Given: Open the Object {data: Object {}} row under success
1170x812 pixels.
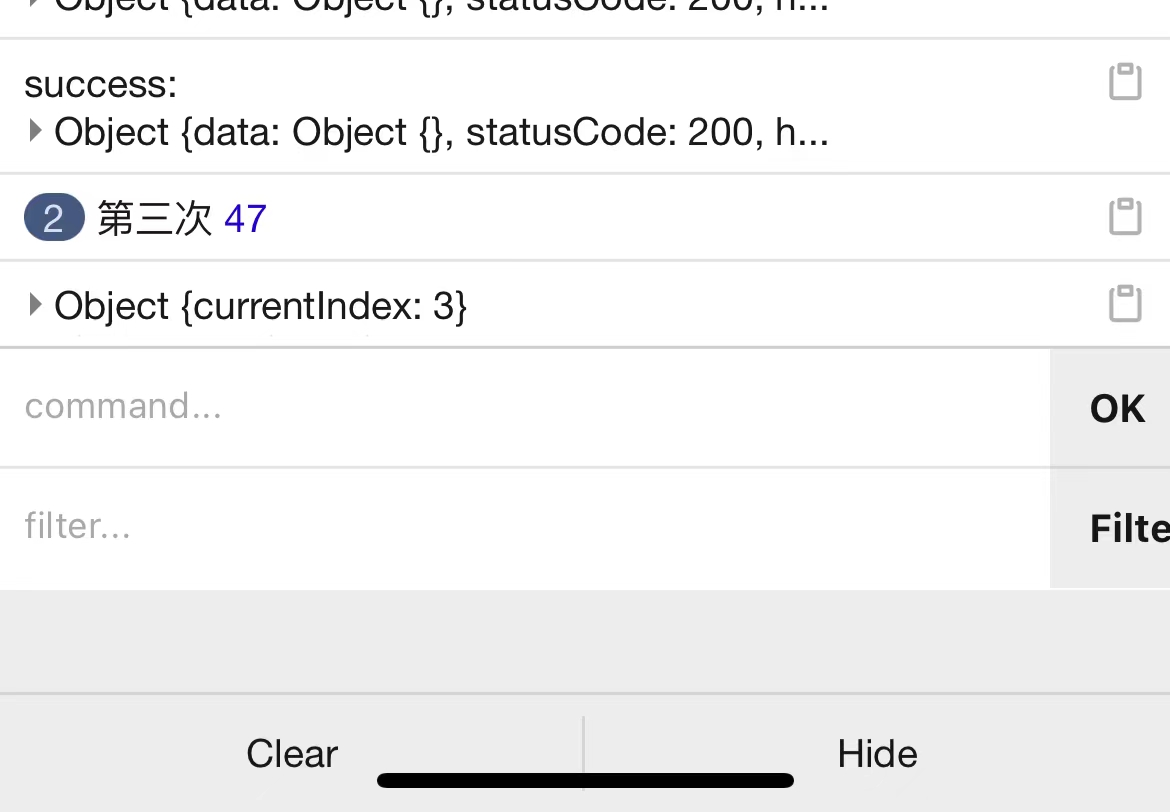Looking at the screenshot, I should point(441,133).
